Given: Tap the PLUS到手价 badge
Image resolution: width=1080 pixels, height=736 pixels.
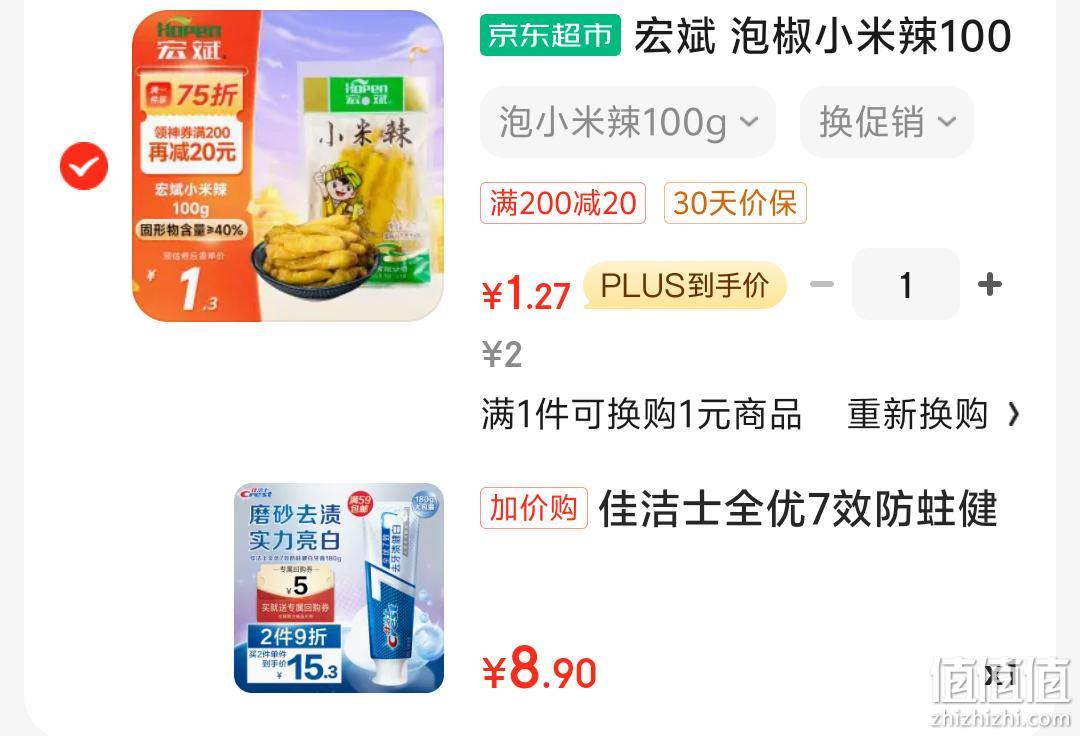Looking at the screenshot, I should click(685, 285).
